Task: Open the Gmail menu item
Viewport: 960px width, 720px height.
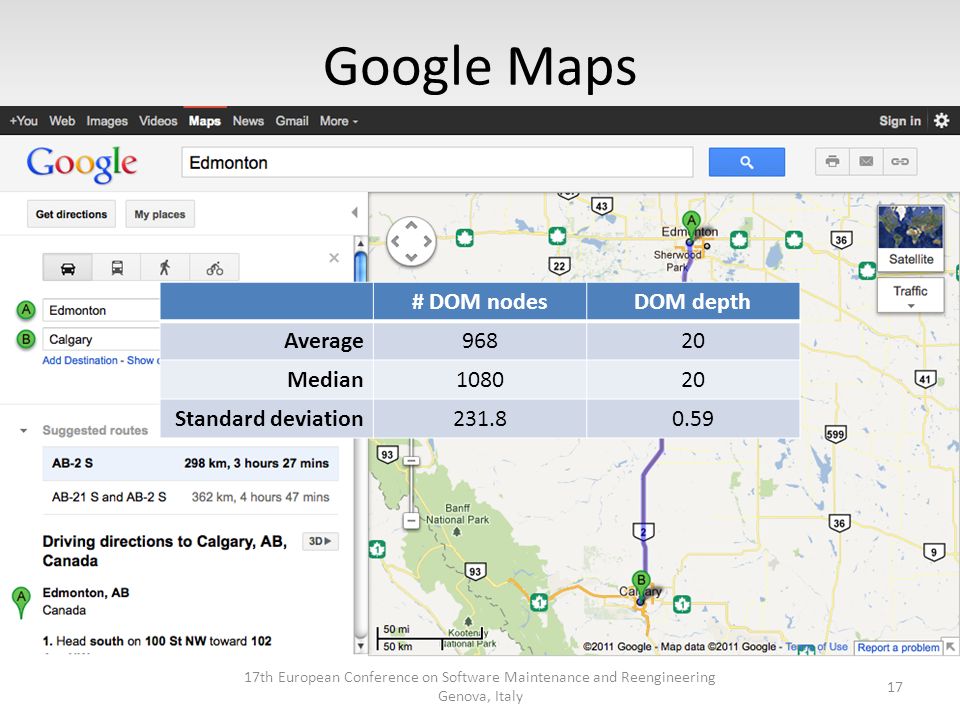Action: (x=292, y=121)
